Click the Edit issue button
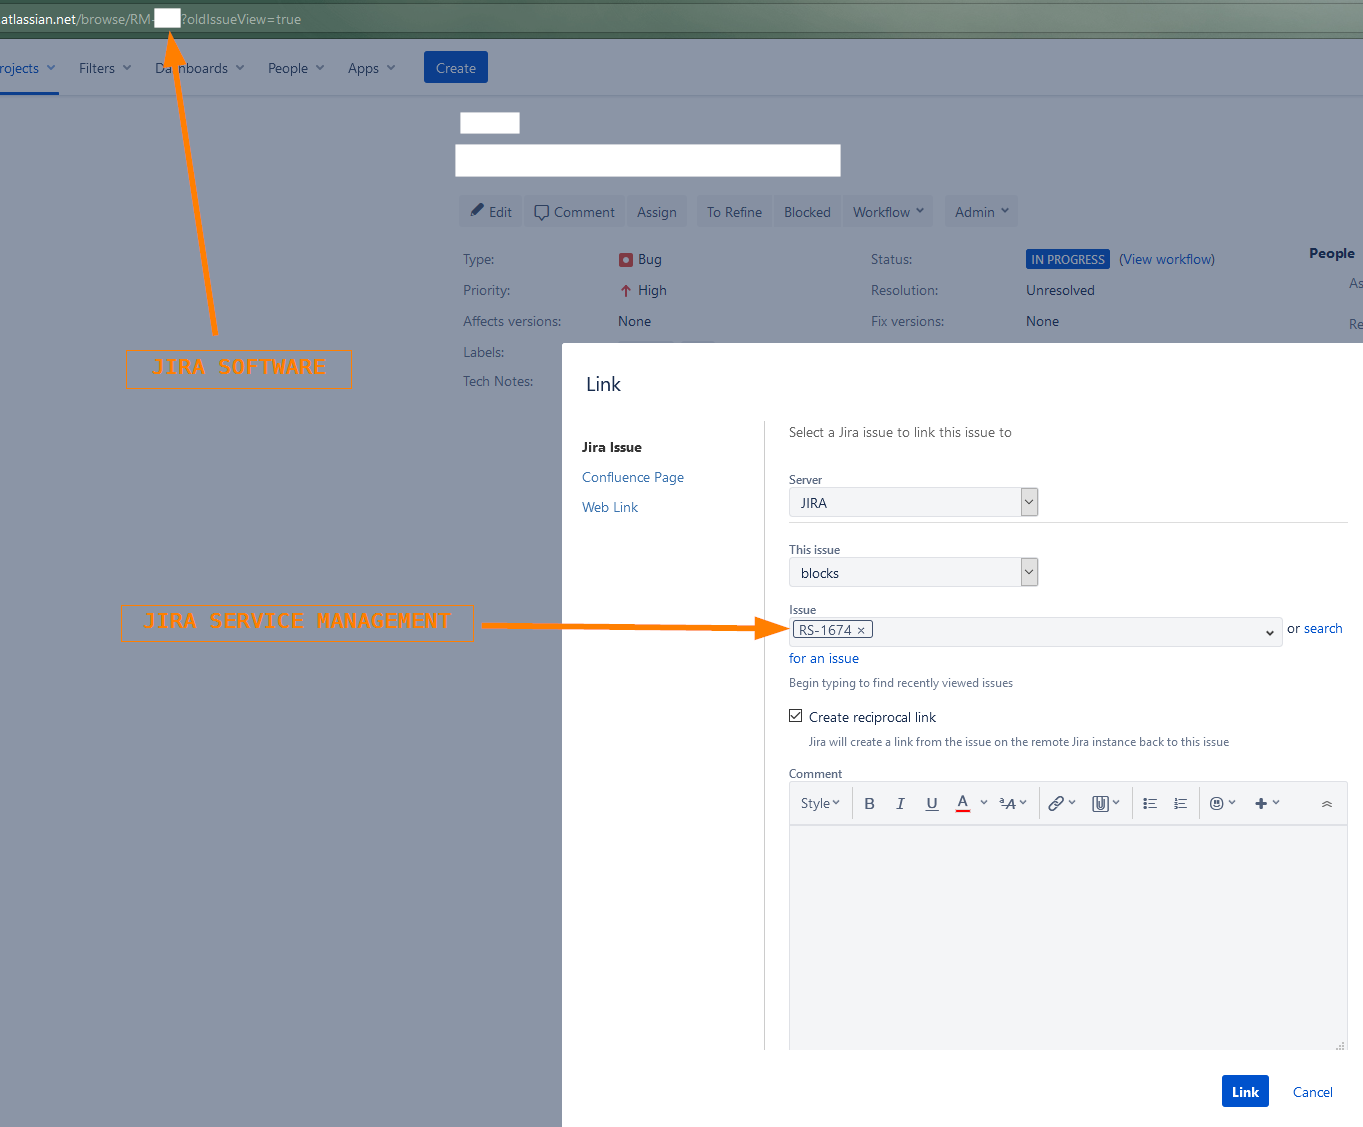 click(x=491, y=211)
